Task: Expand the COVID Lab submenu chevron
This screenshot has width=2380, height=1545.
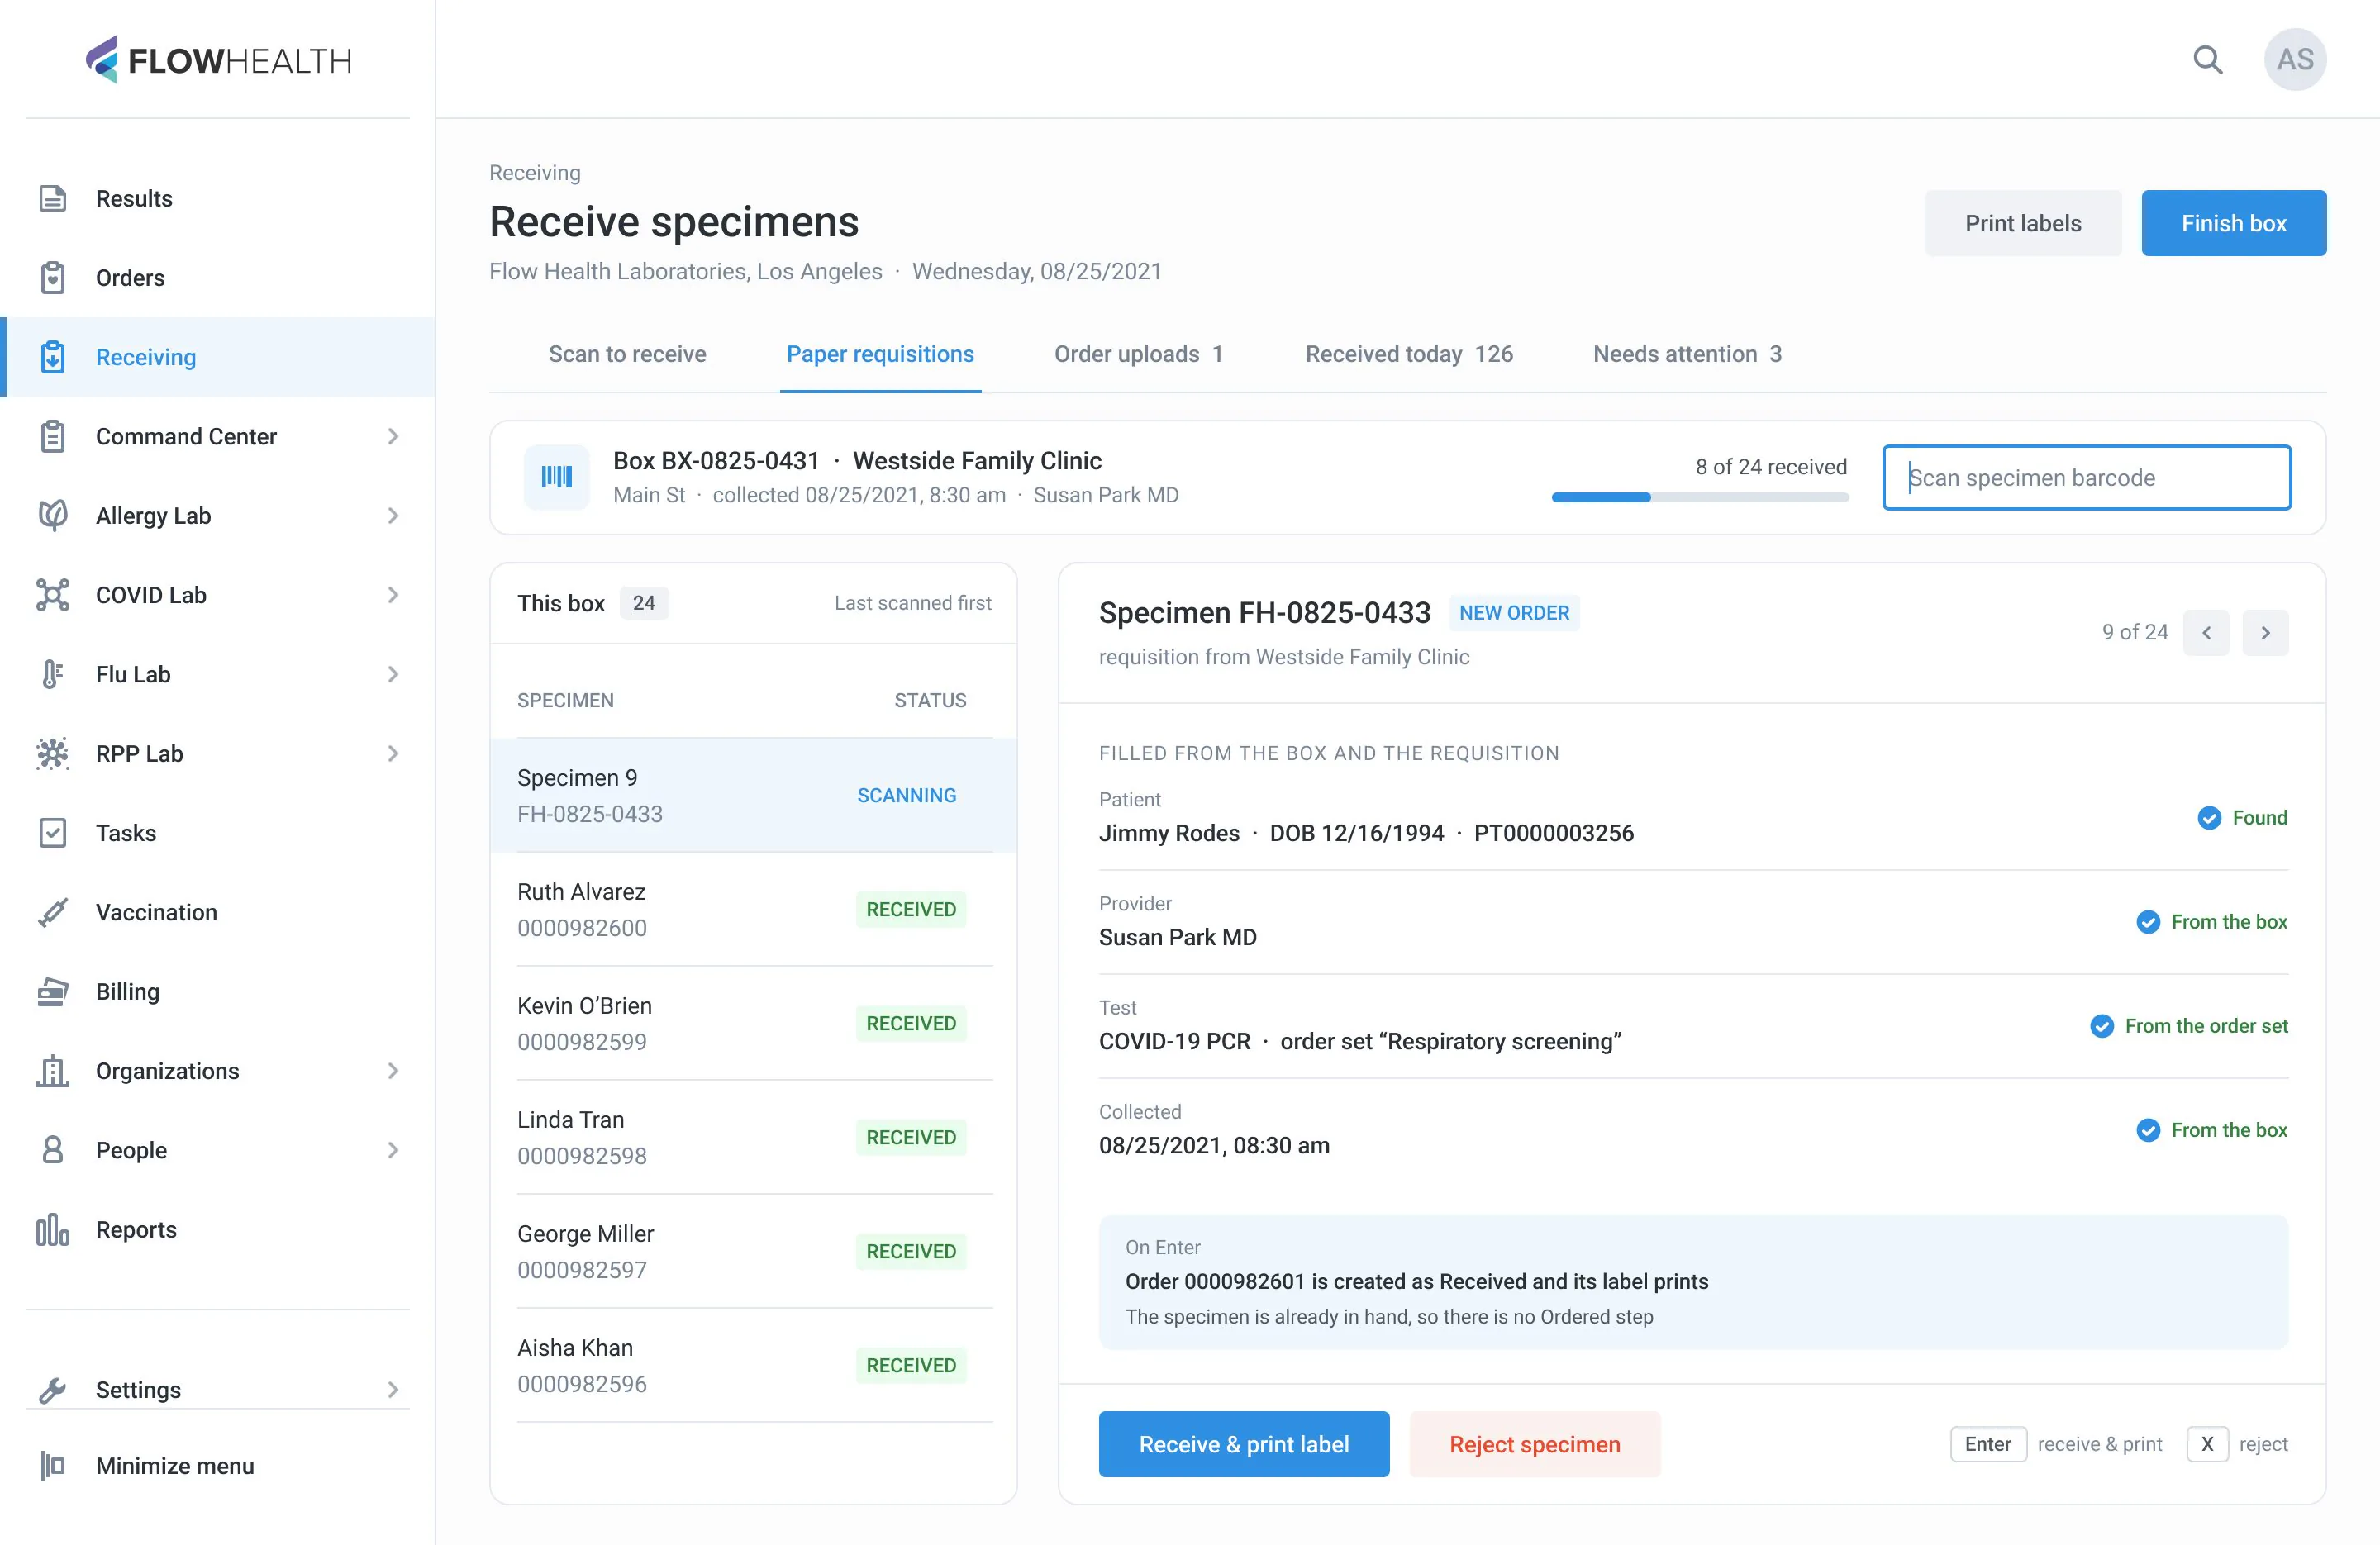Action: 393,595
